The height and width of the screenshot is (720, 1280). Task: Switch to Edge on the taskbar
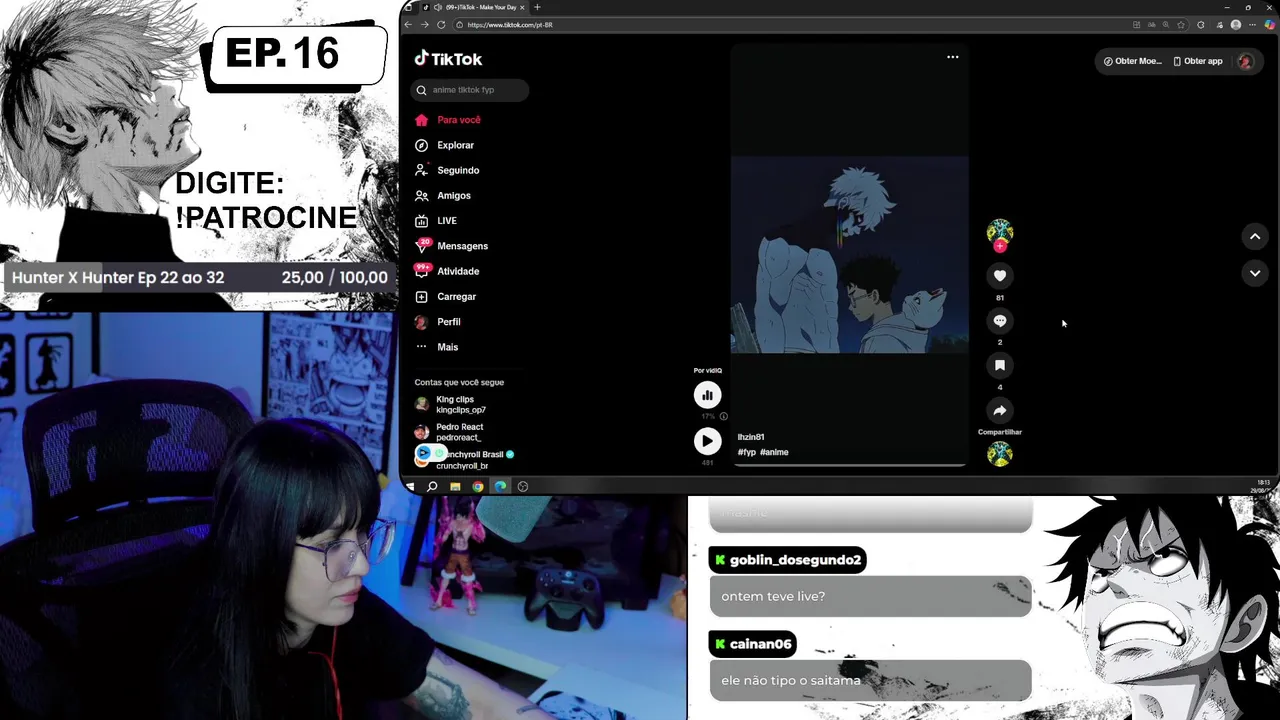500,486
